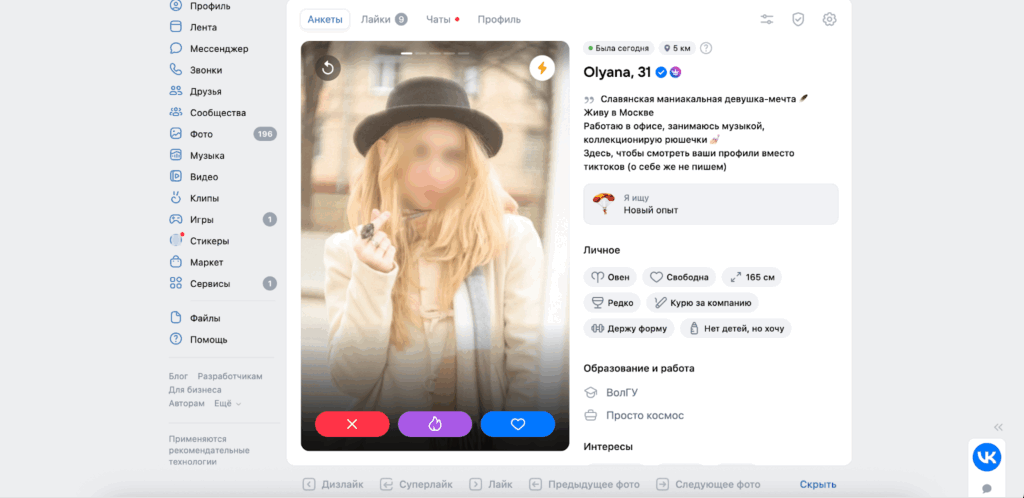This screenshot has height=498, width=1024.
Task: Click the lightning boost icon on photo
Action: tap(542, 68)
